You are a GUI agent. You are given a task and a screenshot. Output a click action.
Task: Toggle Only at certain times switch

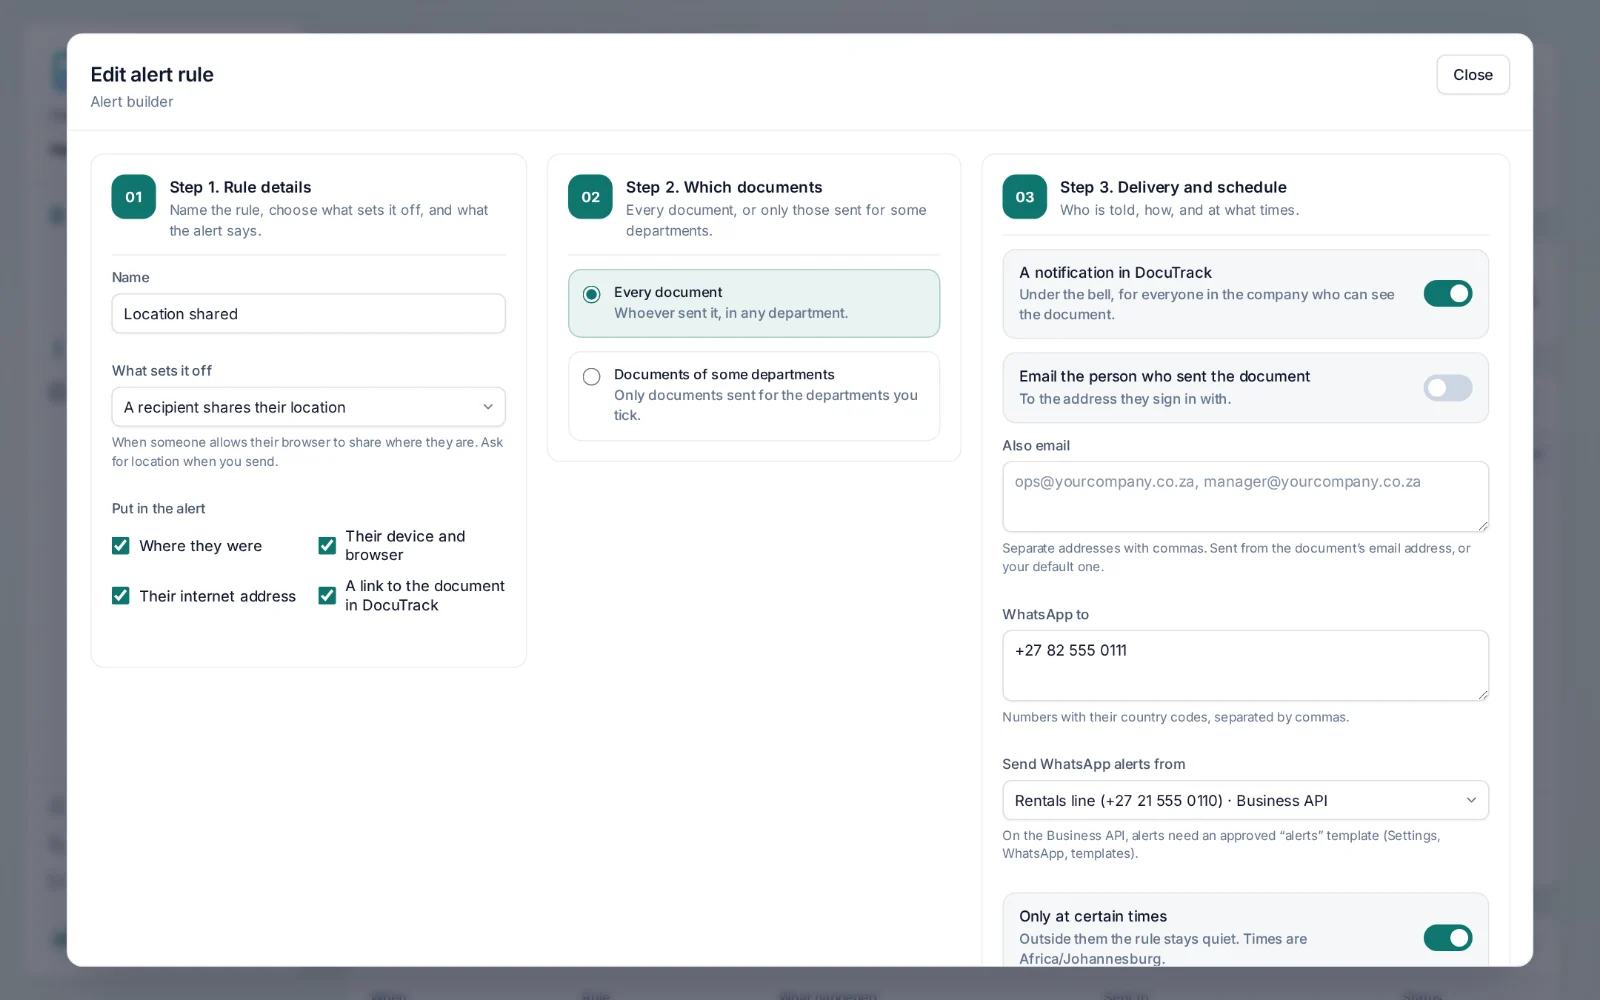tap(1447, 937)
